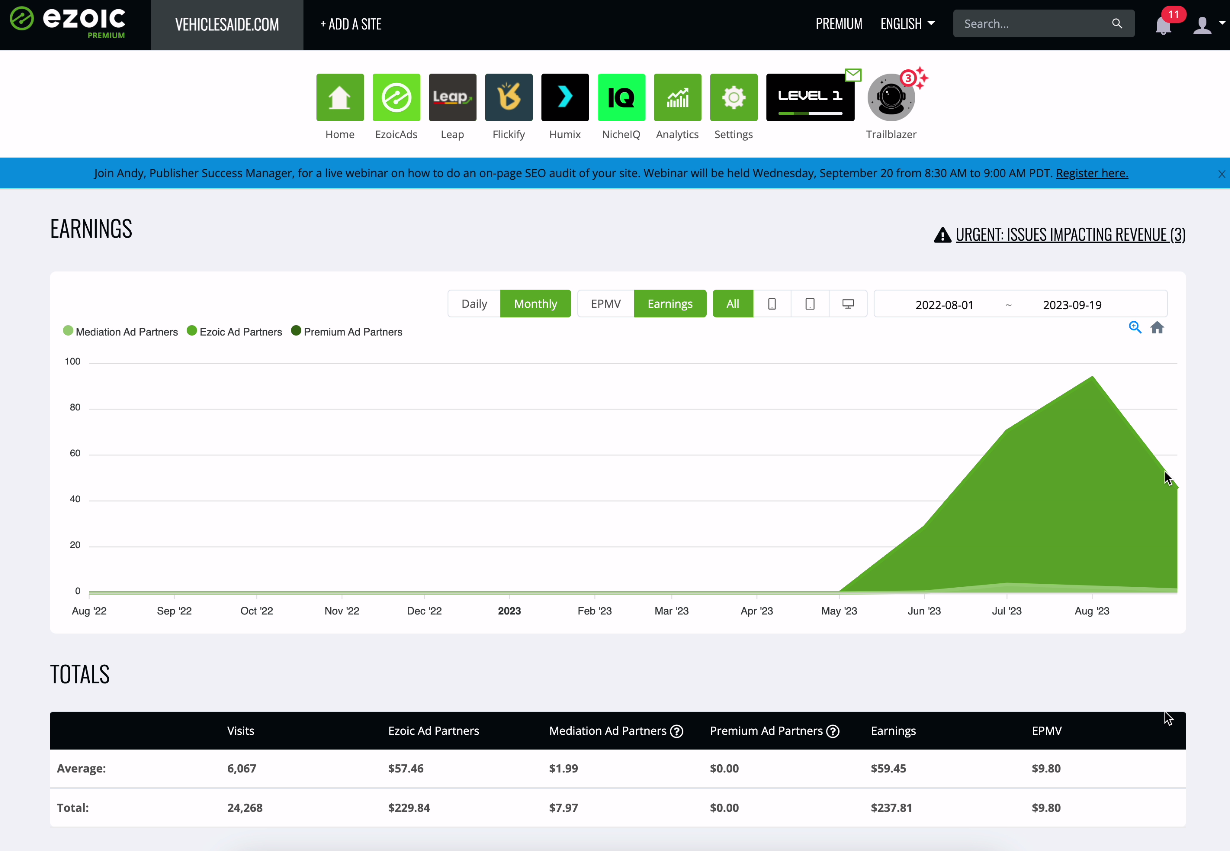
Task: Select All devices filter
Action: tap(733, 304)
